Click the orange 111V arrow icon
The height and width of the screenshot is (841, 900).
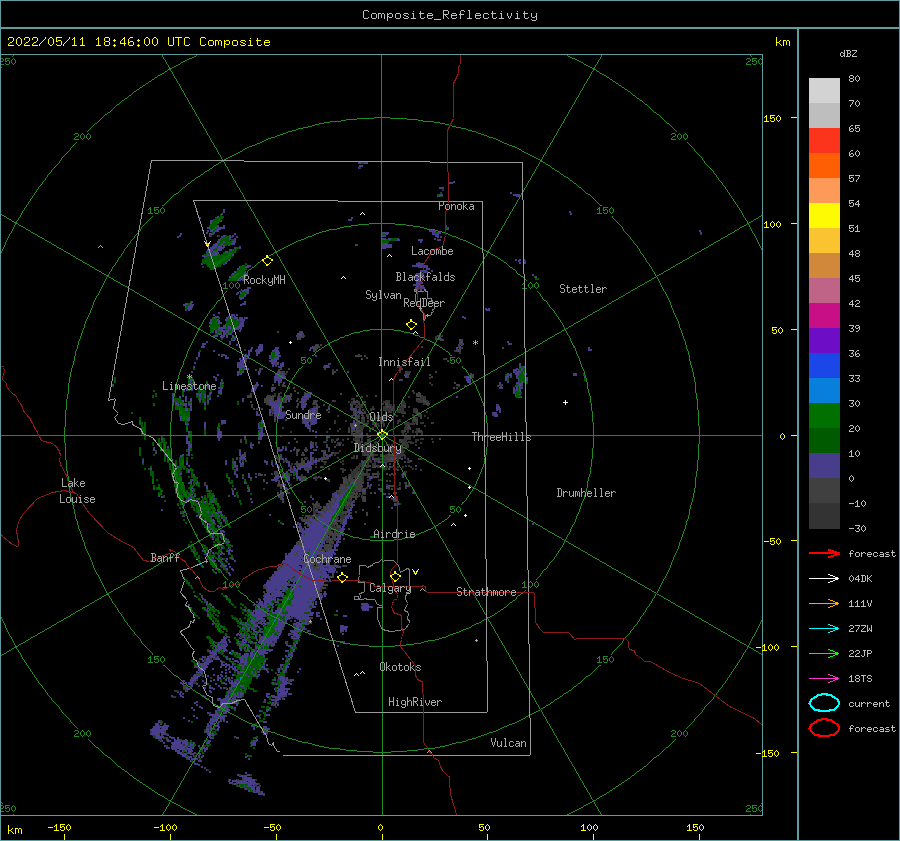pyautogui.click(x=824, y=603)
